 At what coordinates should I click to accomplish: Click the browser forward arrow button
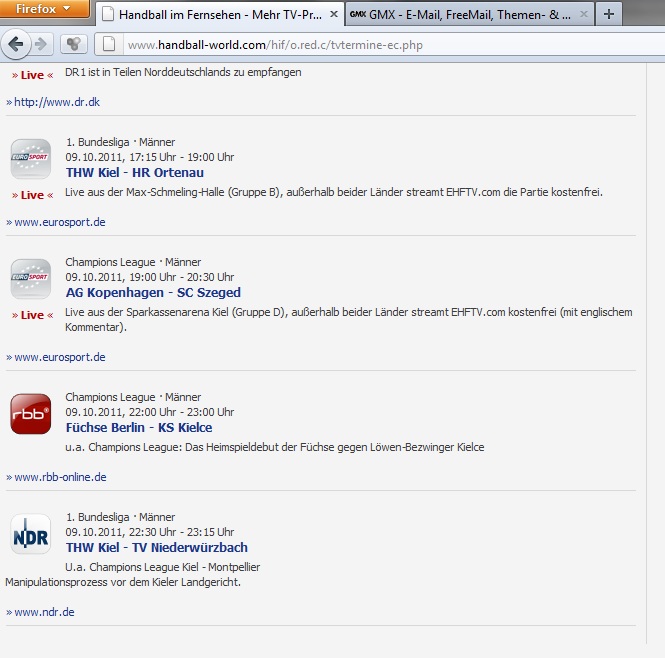(x=41, y=44)
